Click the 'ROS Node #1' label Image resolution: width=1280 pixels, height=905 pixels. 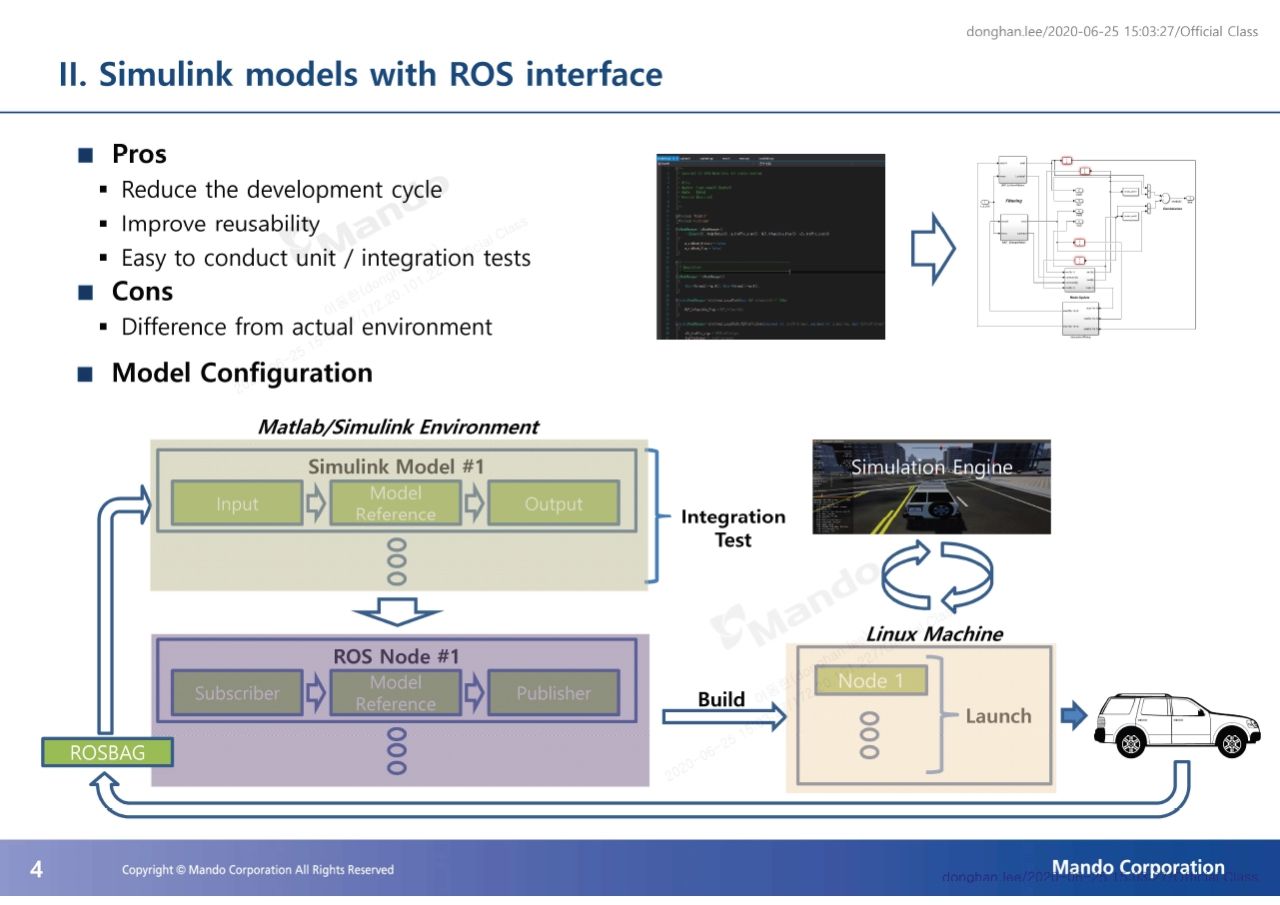coord(396,656)
